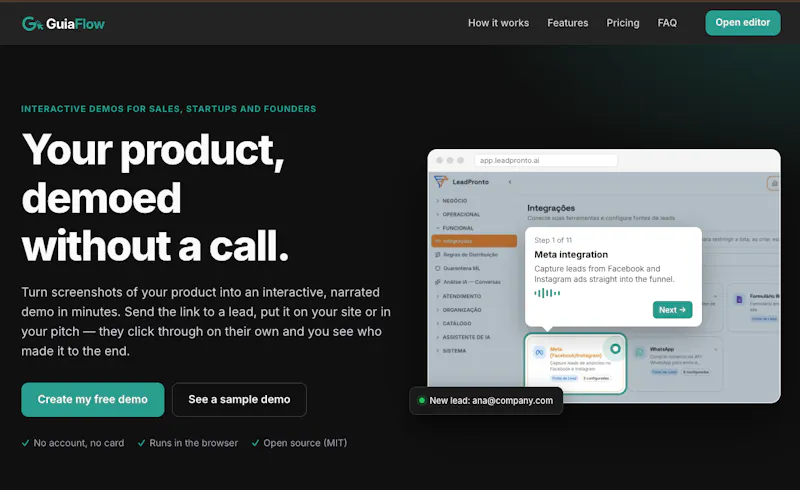Click the audio waveform narration icon
Screen dimensions: 800x490
click(x=547, y=293)
